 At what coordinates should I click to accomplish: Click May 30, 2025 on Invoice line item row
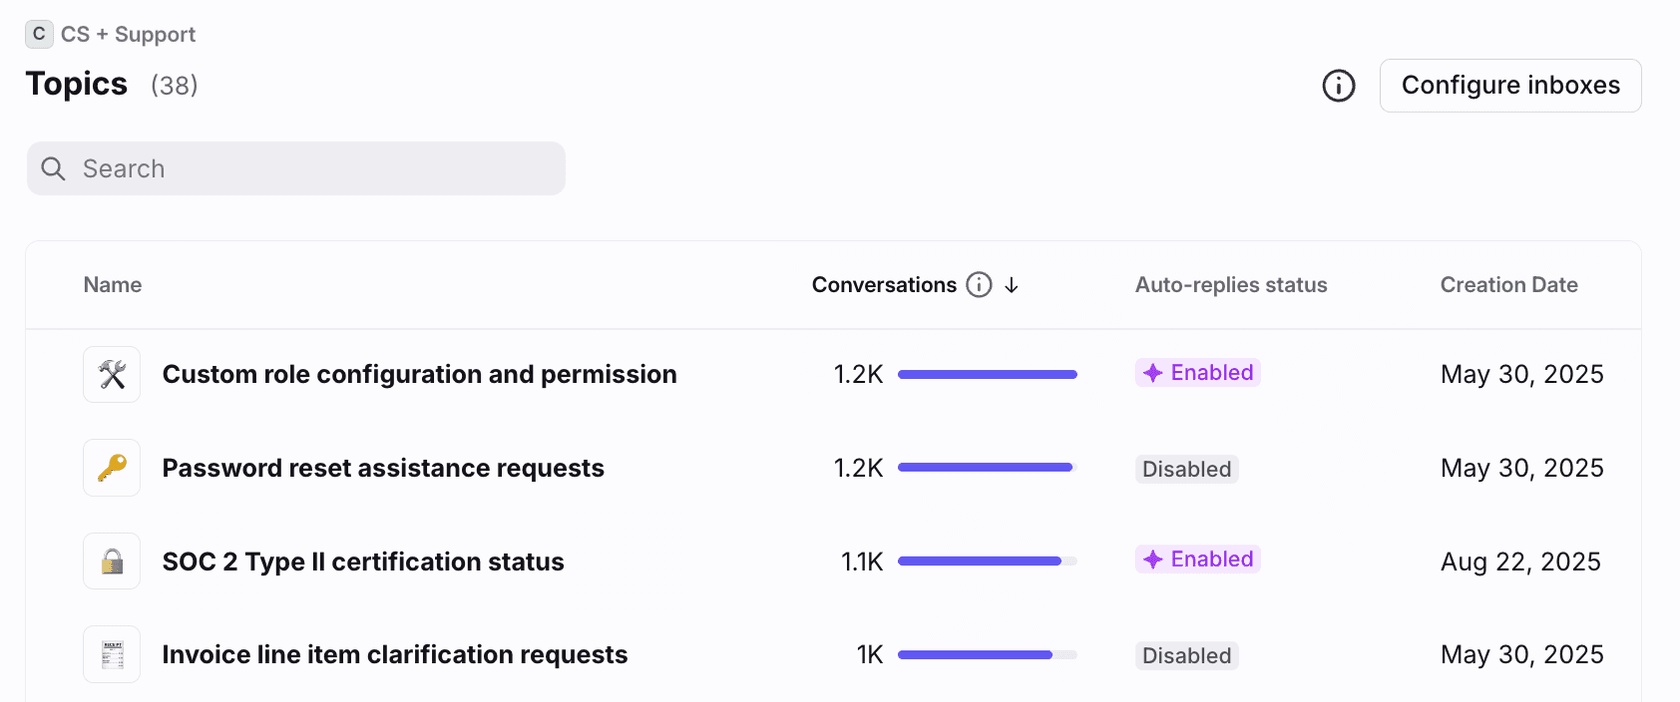point(1522,655)
